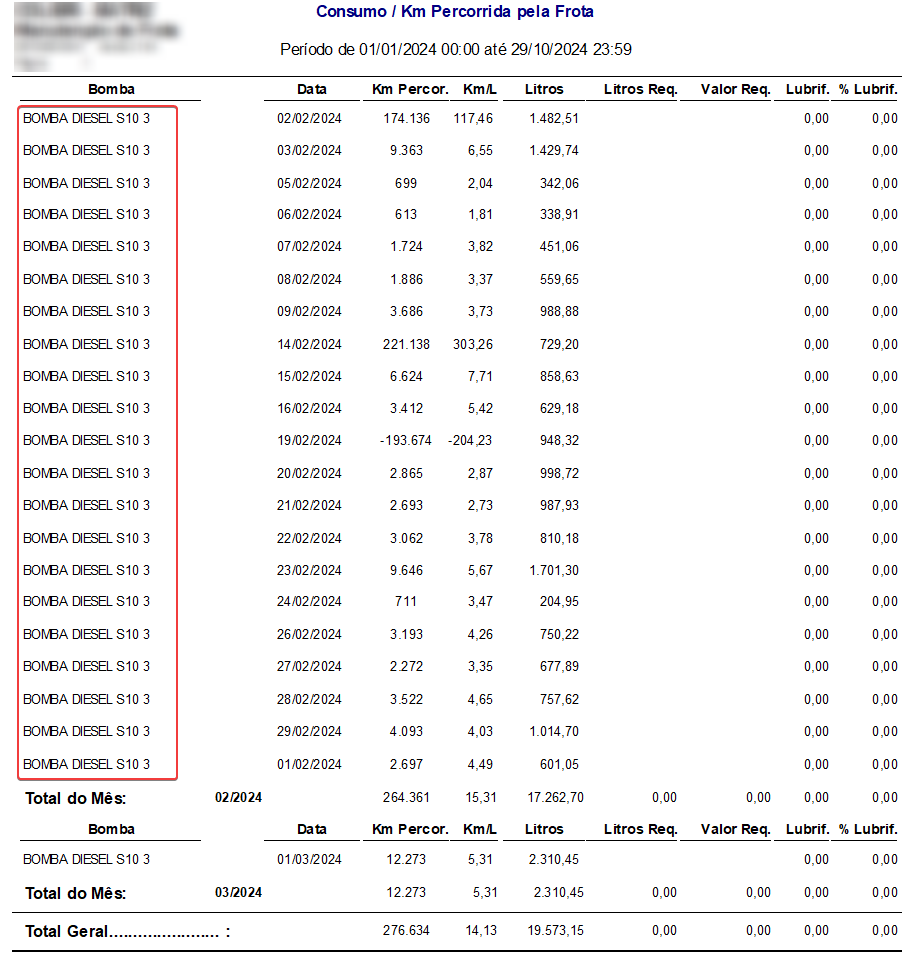Select date cell 29/02/2024
This screenshot has height=961, width=920.
point(309,732)
